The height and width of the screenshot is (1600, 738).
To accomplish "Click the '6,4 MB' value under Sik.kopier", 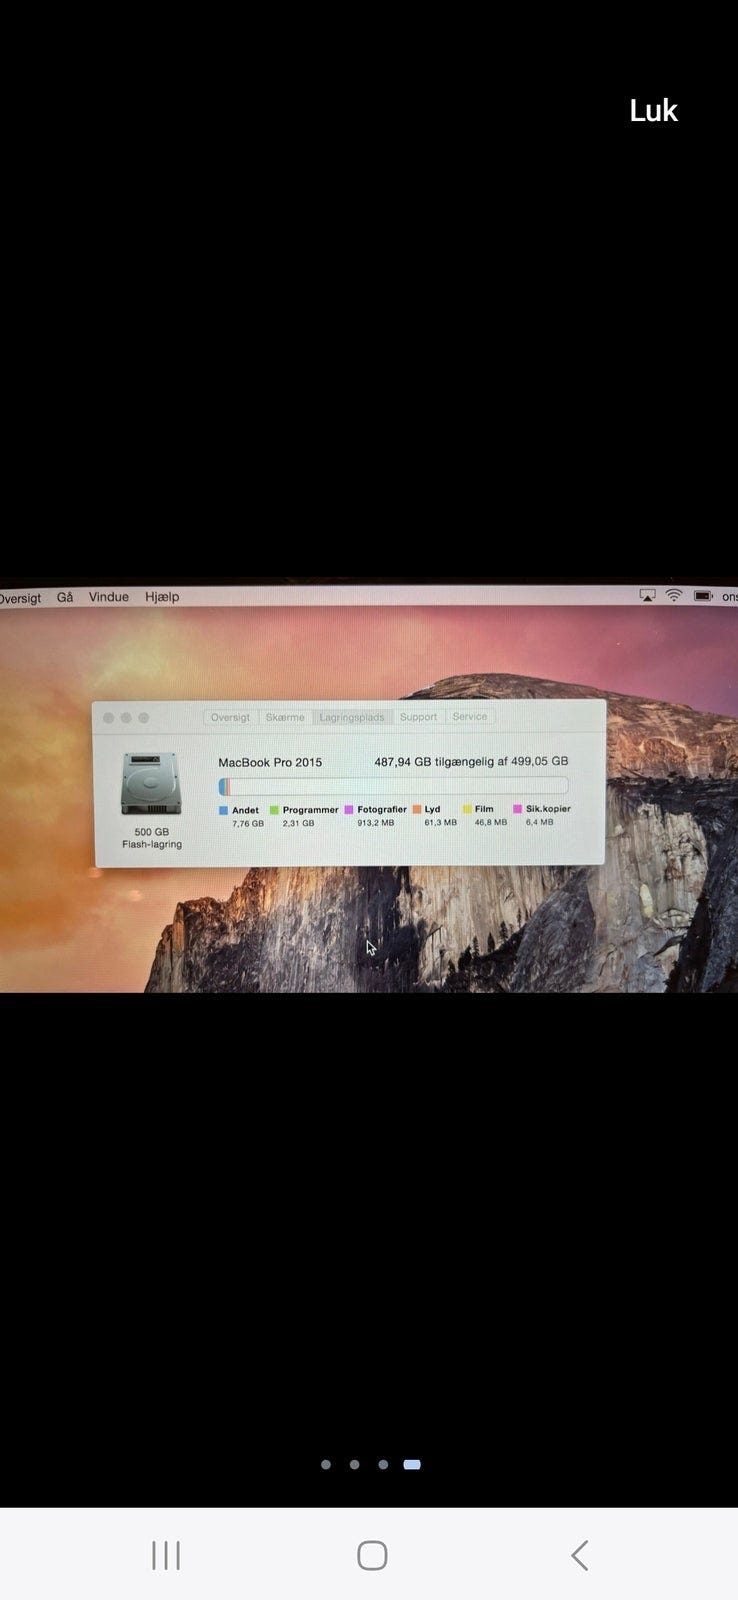I will pyautogui.click(x=540, y=822).
